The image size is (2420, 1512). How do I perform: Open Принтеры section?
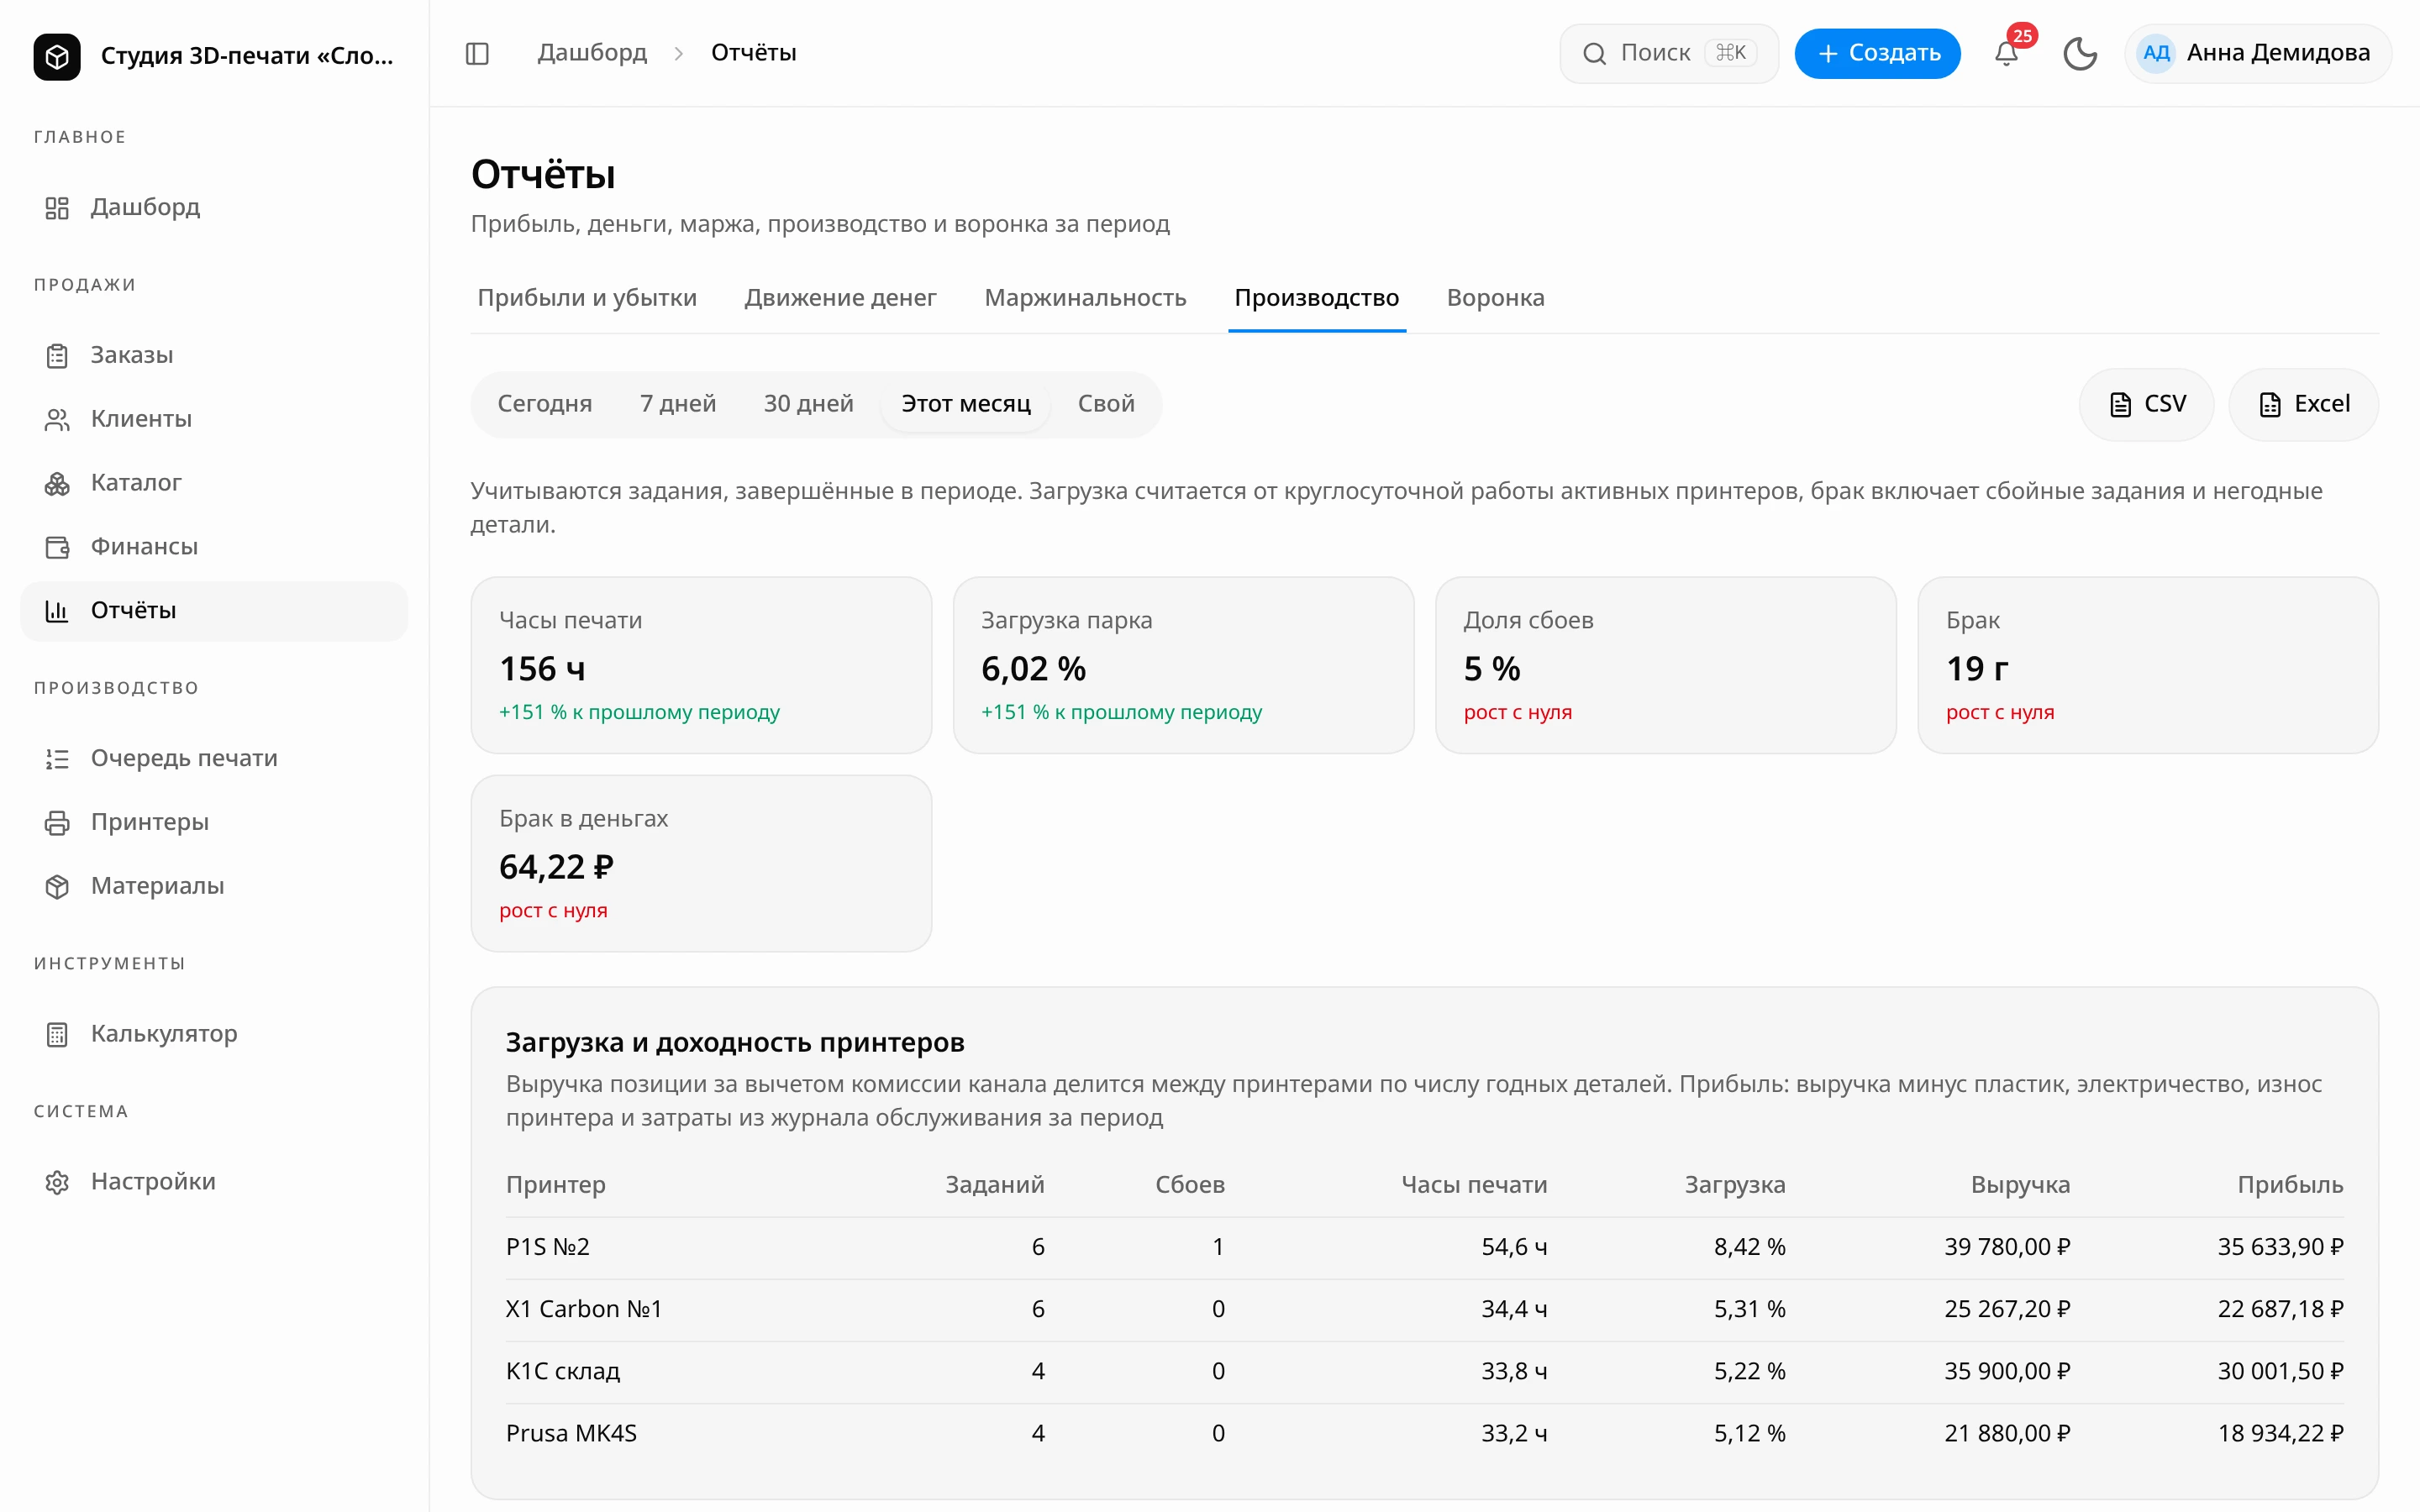(x=214, y=822)
